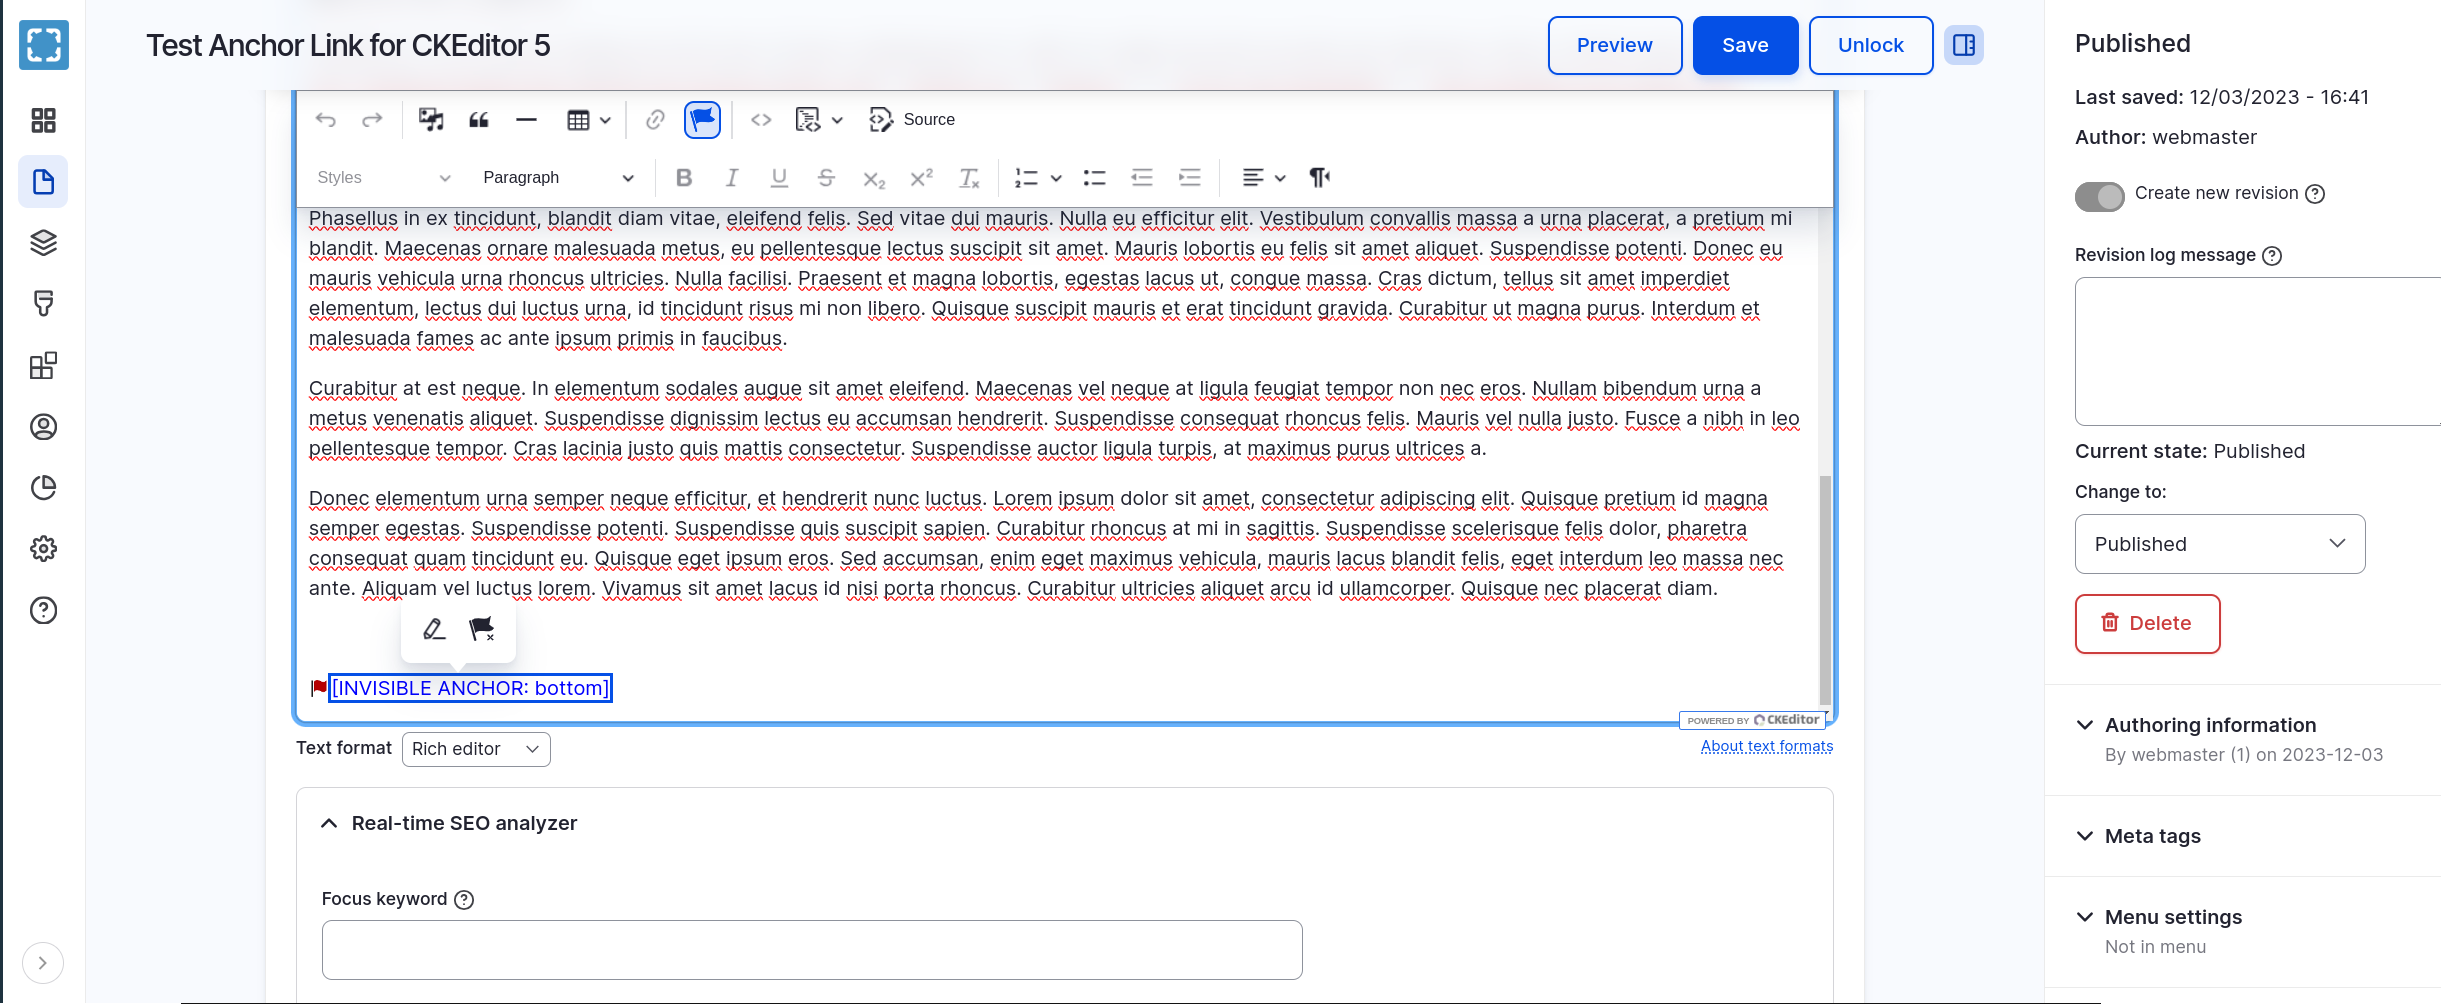Click the editor vertical scrollbar
The height and width of the screenshot is (1004, 2441).
click(x=1824, y=590)
